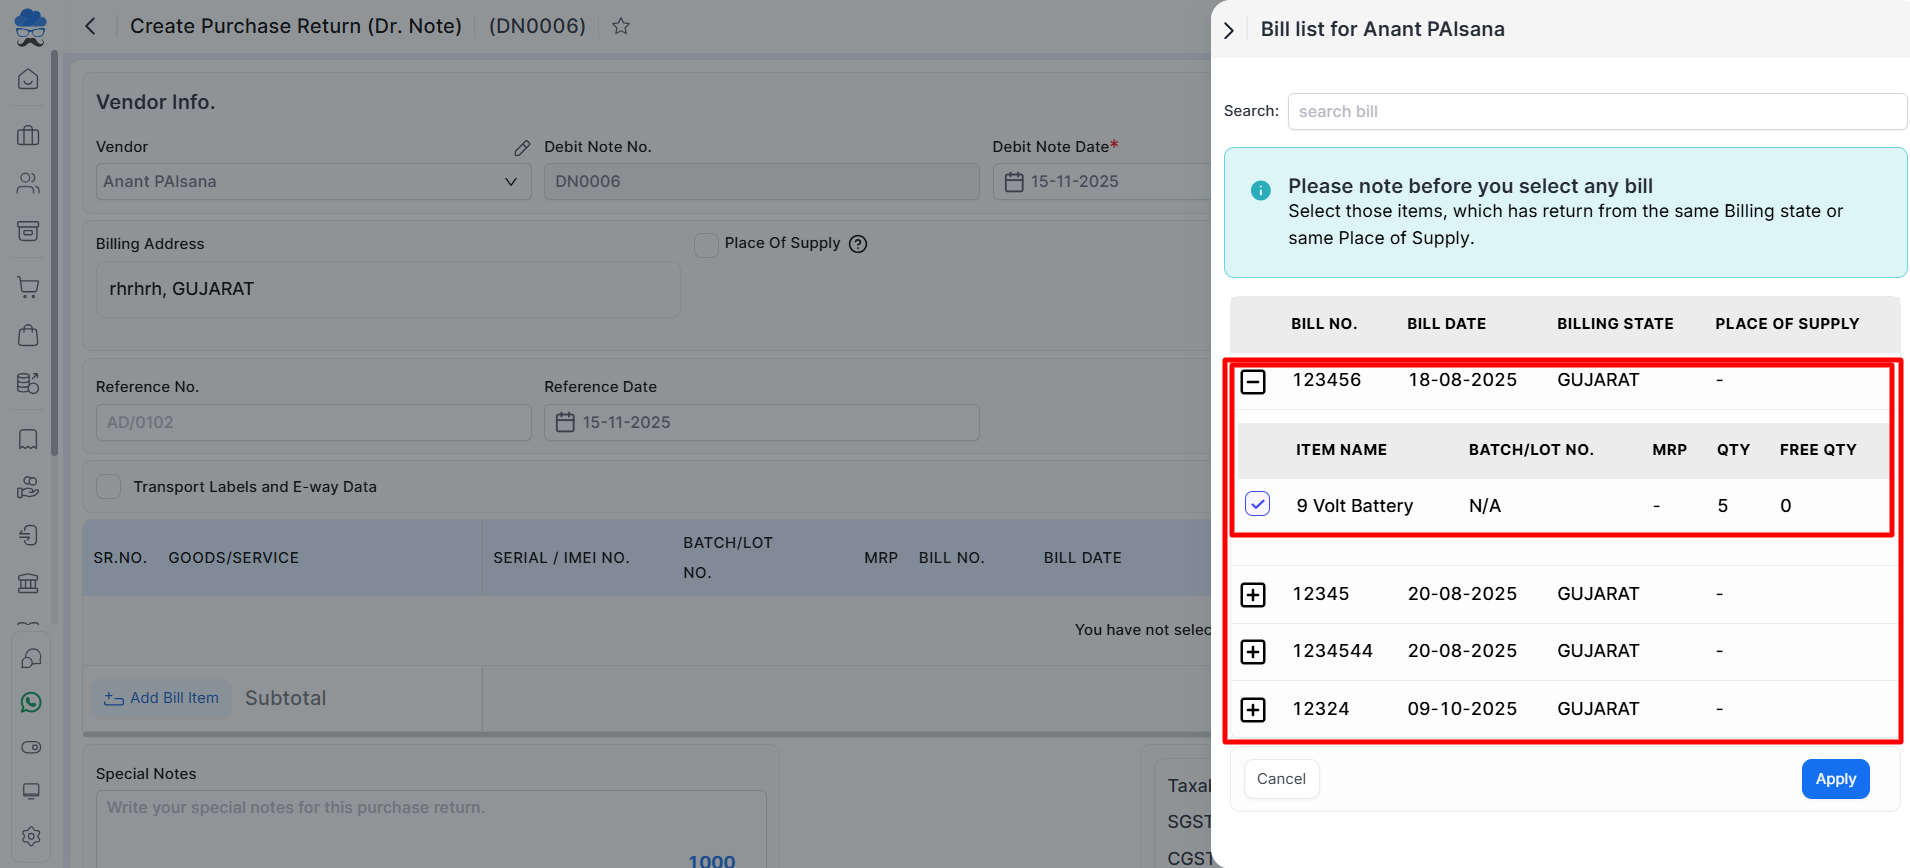The image size is (1910, 868).
Task: Expand bill 12324 dated 09-10-2025
Action: [1253, 710]
